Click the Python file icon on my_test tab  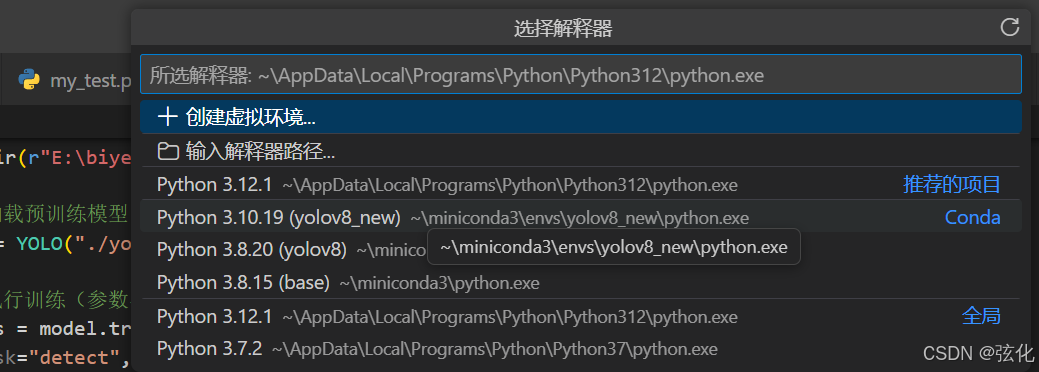point(28,80)
